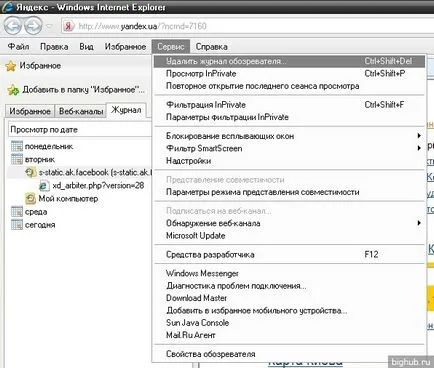Click the Forward navigation arrow button

pos(33,26)
